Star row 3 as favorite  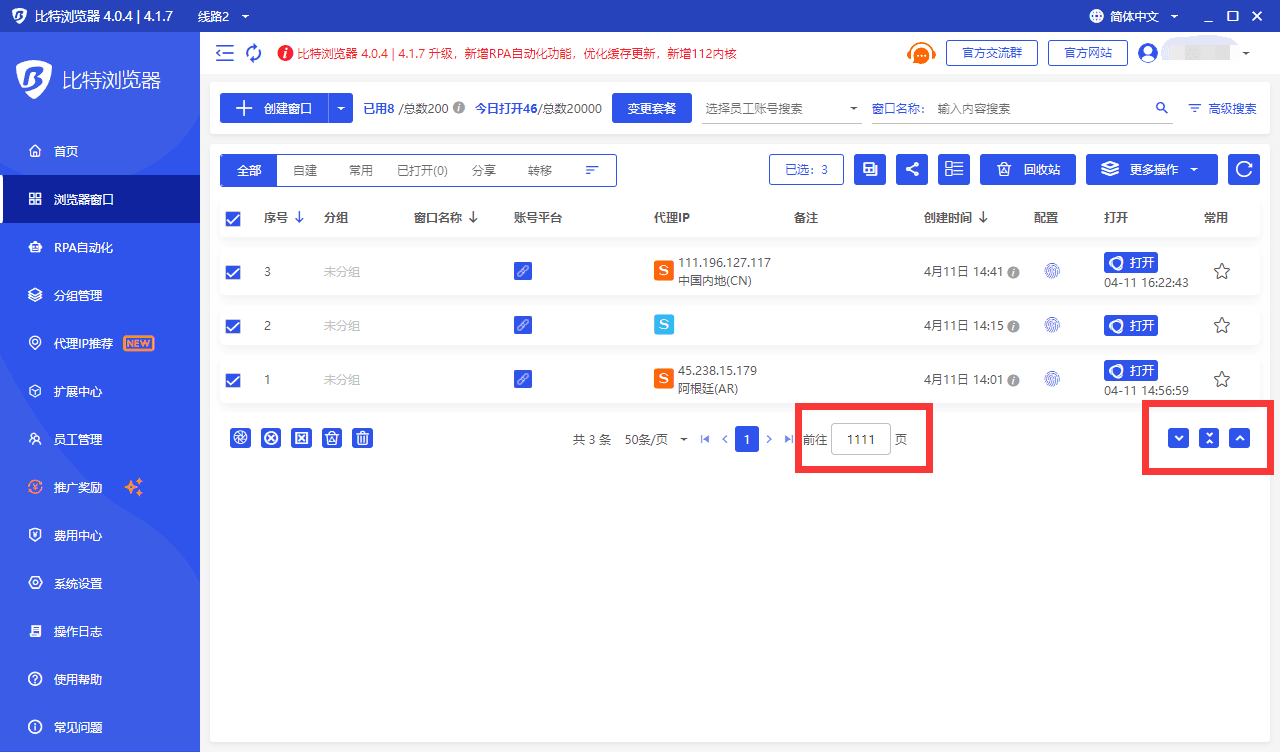pyautogui.click(x=1221, y=271)
